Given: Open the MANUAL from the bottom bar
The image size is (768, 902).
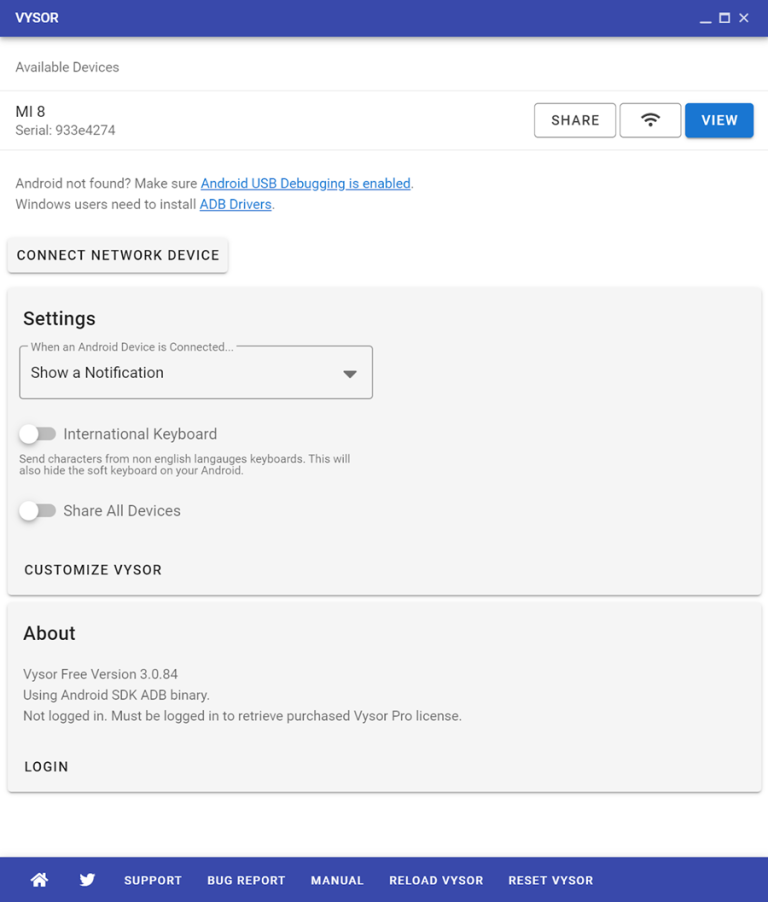Looking at the screenshot, I should 337,880.
